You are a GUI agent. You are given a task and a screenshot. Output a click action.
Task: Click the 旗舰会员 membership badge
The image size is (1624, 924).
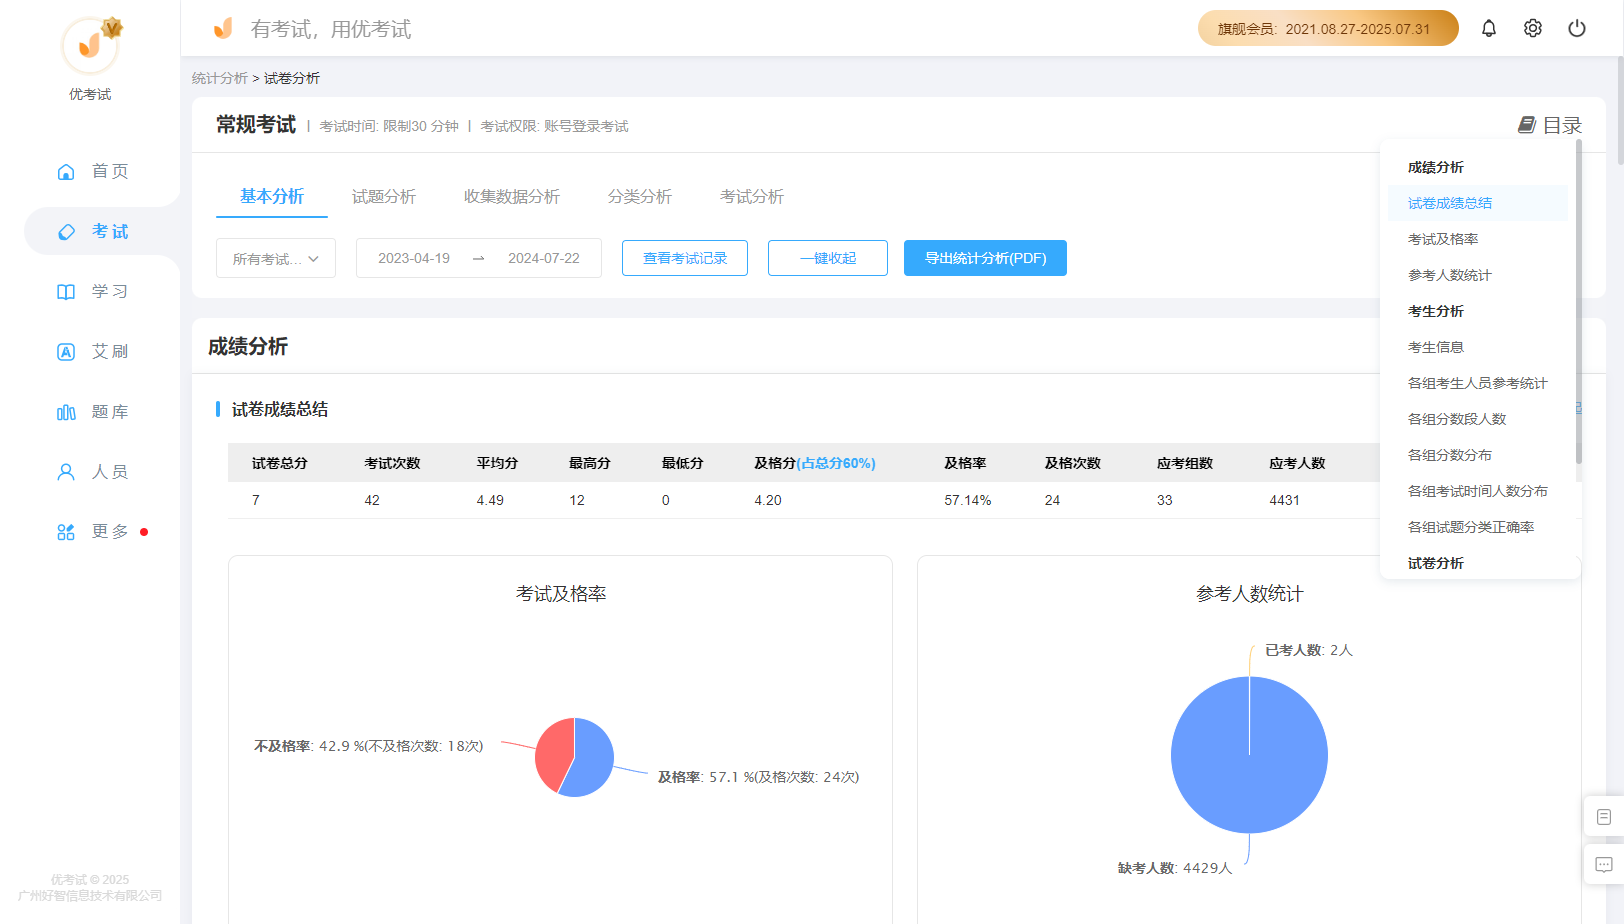[1328, 28]
